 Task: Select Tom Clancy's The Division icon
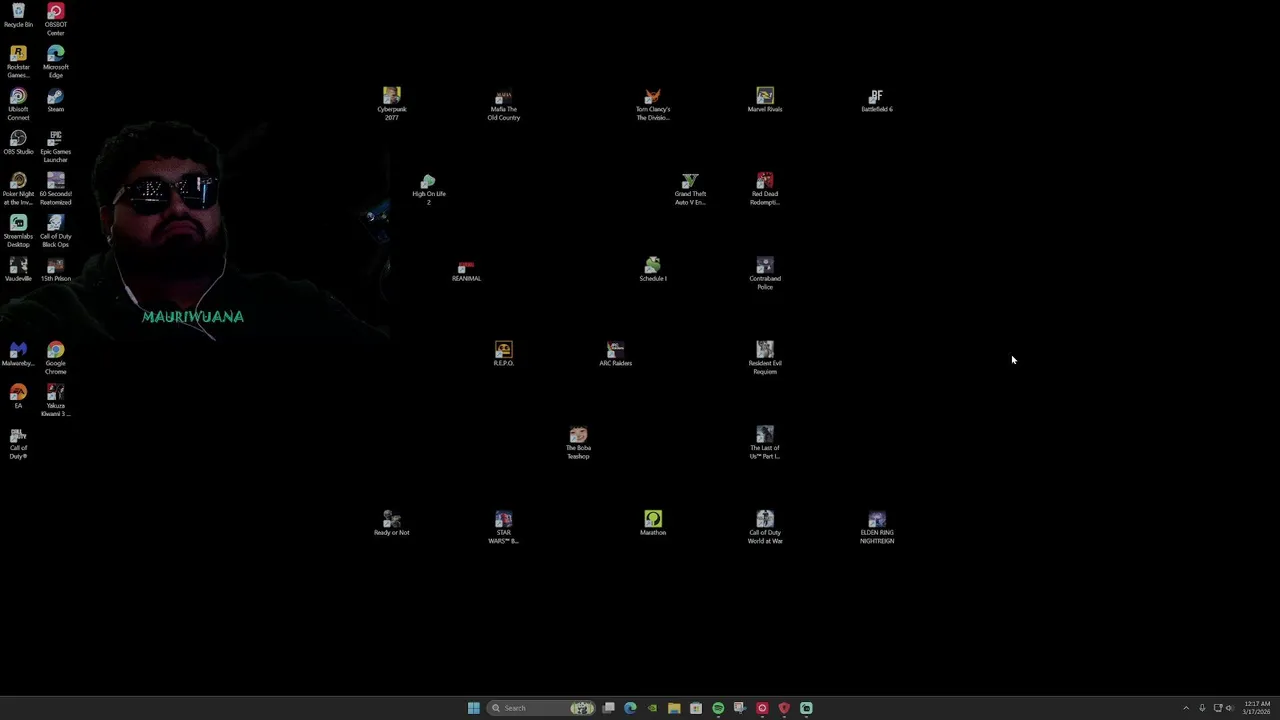click(653, 104)
